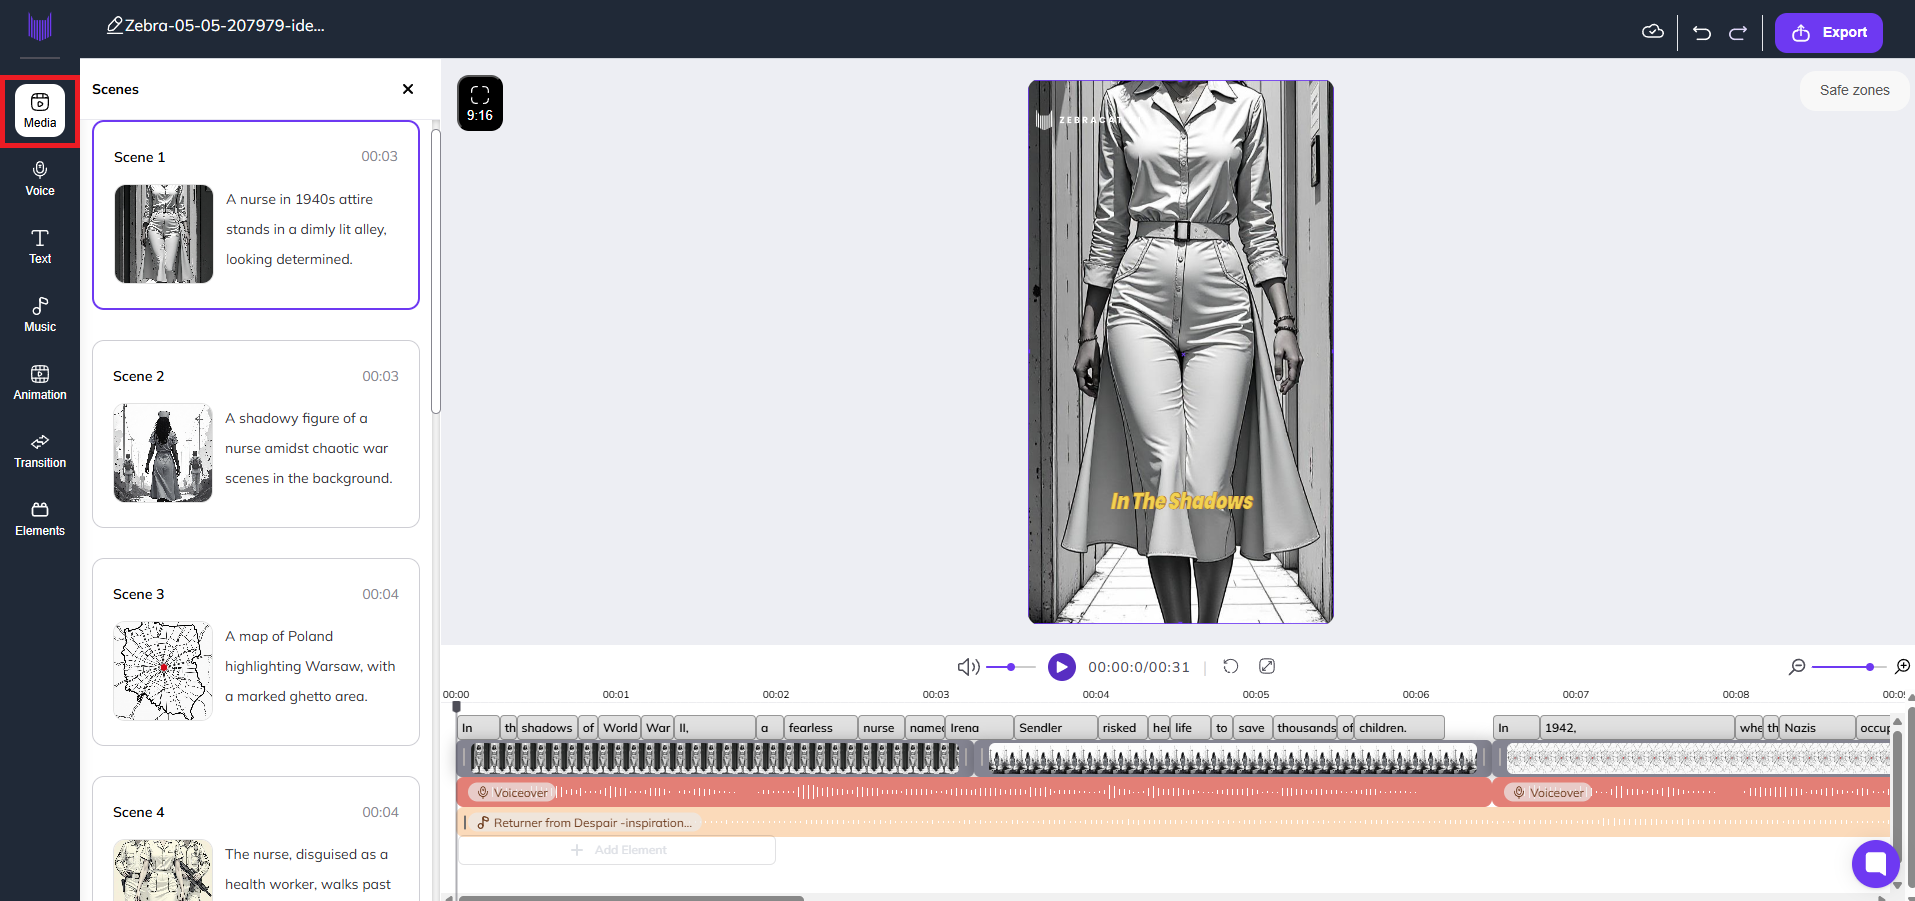Screen dimensions: 1915x901
Task: Select the 'risked' caption word
Action: (x=1123, y=728)
